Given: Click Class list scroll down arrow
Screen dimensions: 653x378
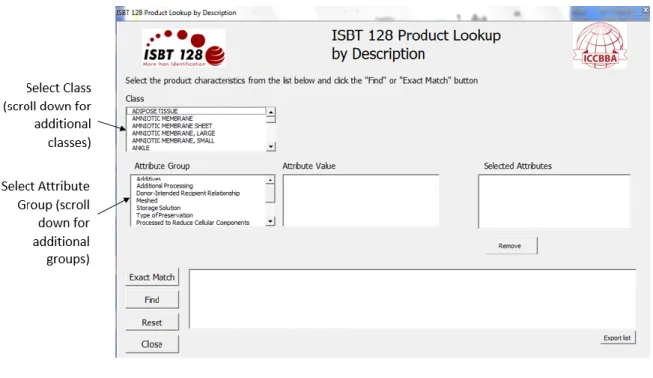Looking at the screenshot, I should (x=271, y=147).
